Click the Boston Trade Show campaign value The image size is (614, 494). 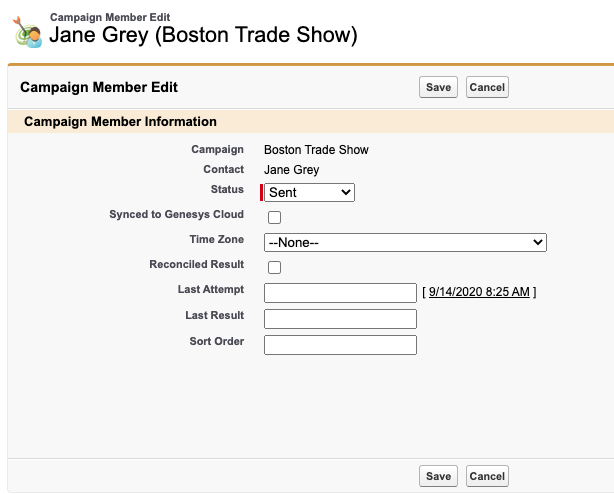[x=316, y=150]
